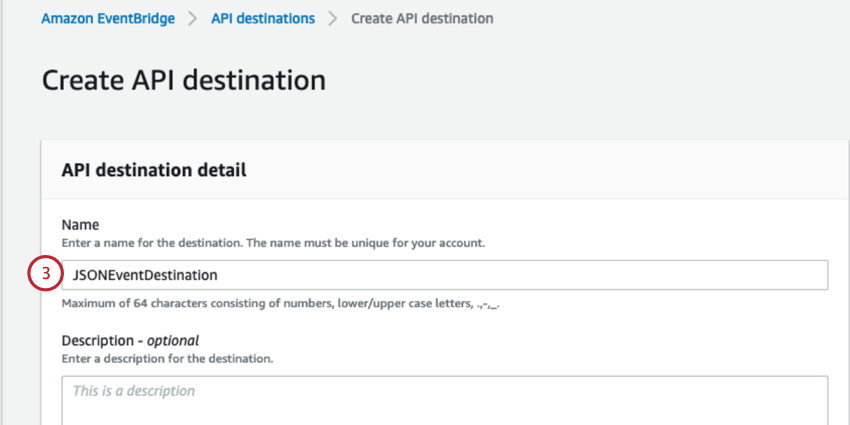
Task: Click inside the Description text area
Action: [x=445, y=400]
